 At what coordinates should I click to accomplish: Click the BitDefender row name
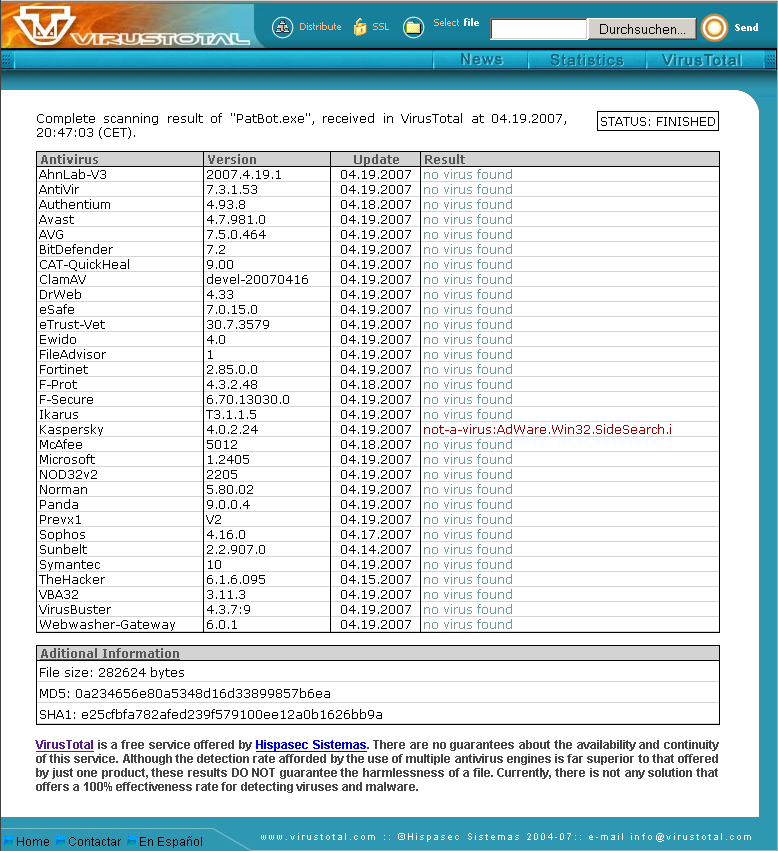tap(76, 249)
